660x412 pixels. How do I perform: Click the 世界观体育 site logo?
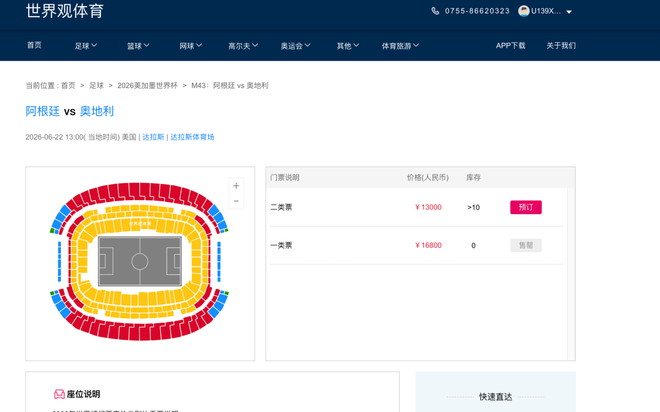click(65, 12)
